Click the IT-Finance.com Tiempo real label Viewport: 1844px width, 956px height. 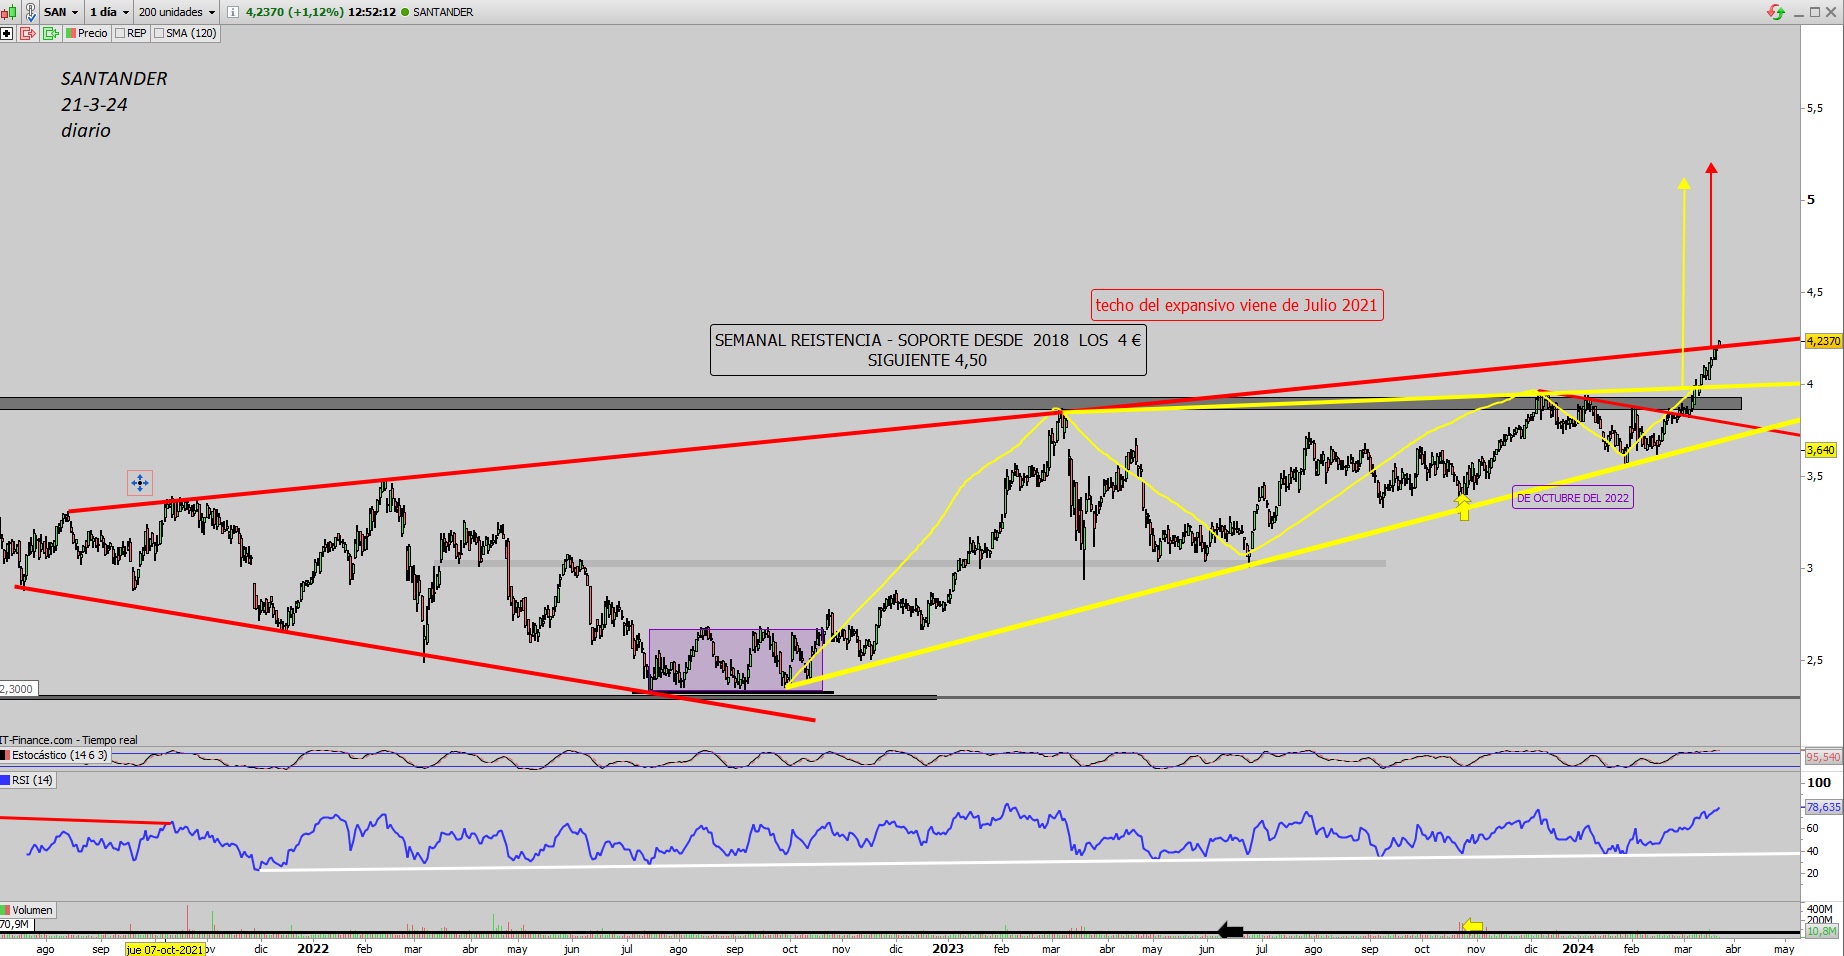69,740
